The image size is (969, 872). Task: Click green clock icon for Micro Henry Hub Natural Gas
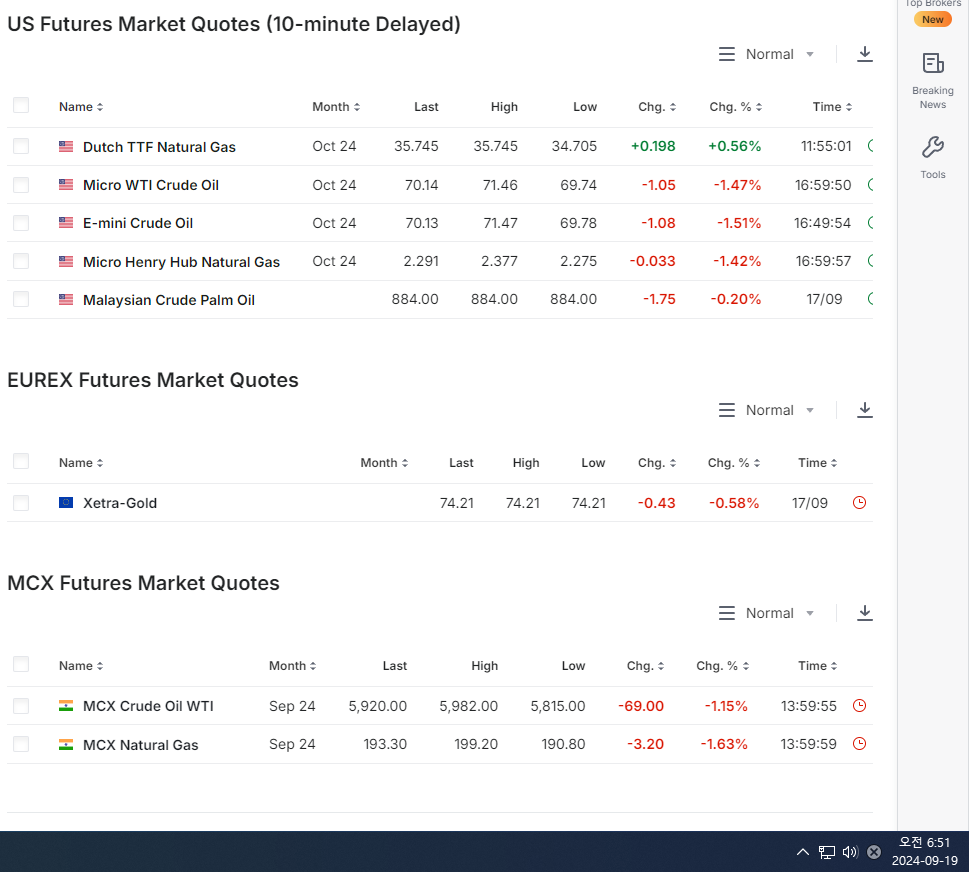tap(870, 261)
